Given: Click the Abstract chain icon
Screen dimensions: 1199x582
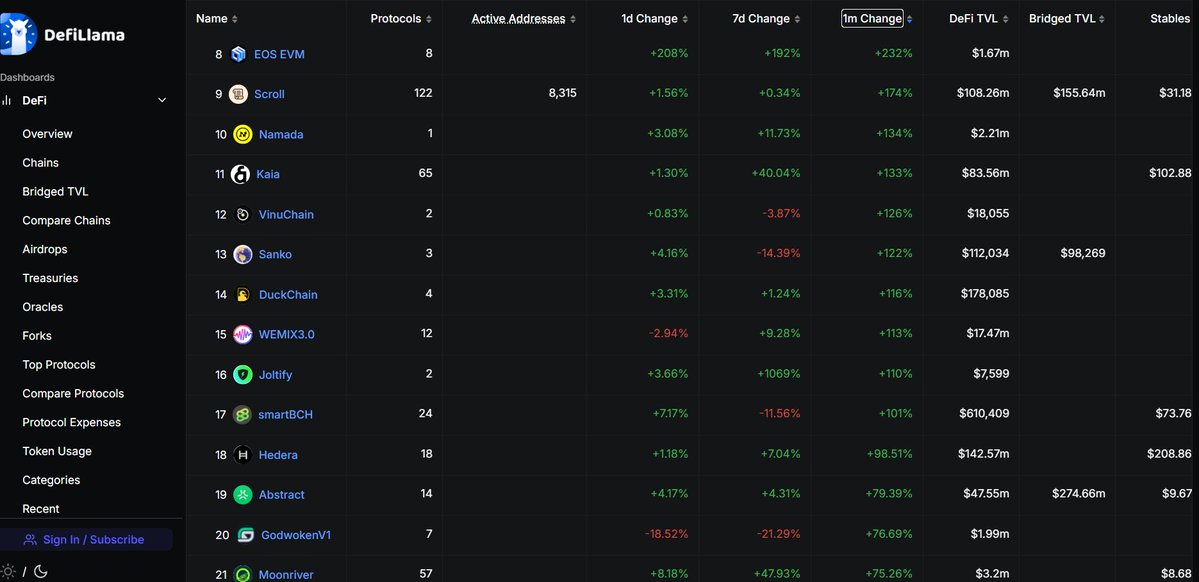Looking at the screenshot, I should [242, 495].
